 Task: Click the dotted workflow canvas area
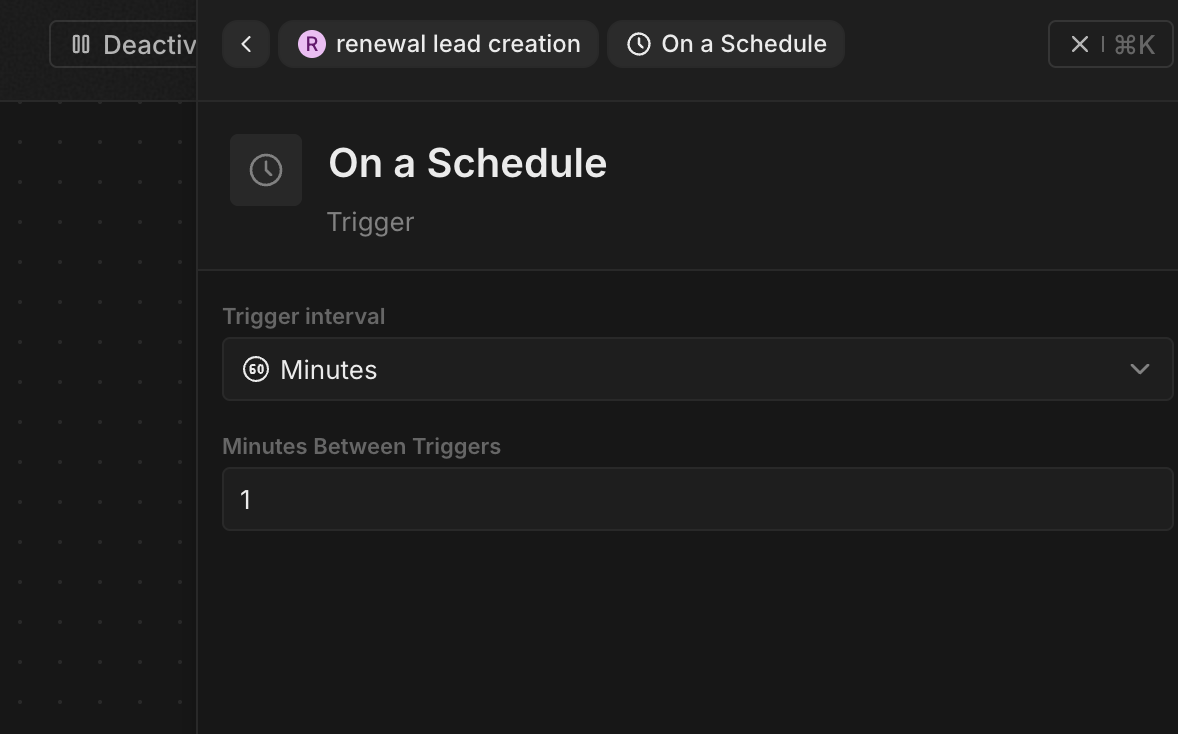(x=98, y=413)
